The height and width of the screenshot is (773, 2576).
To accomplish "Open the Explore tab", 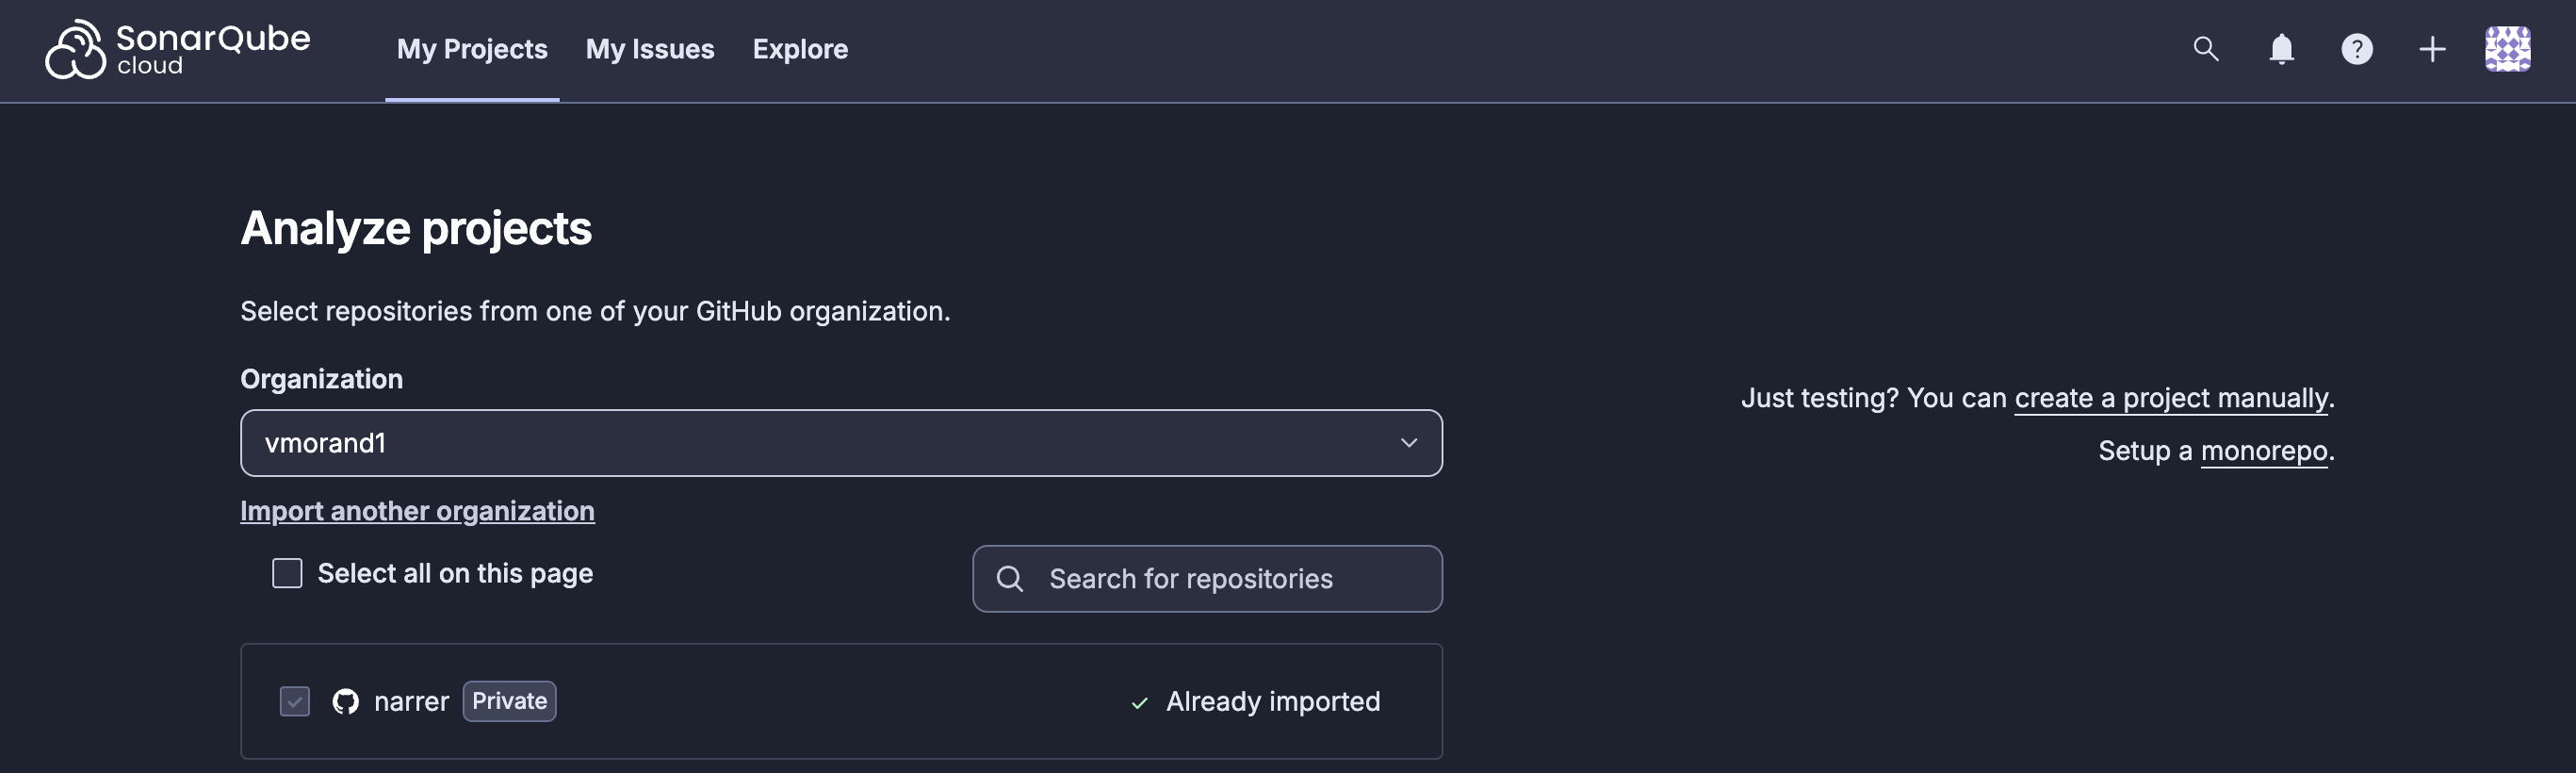I will (x=800, y=49).
